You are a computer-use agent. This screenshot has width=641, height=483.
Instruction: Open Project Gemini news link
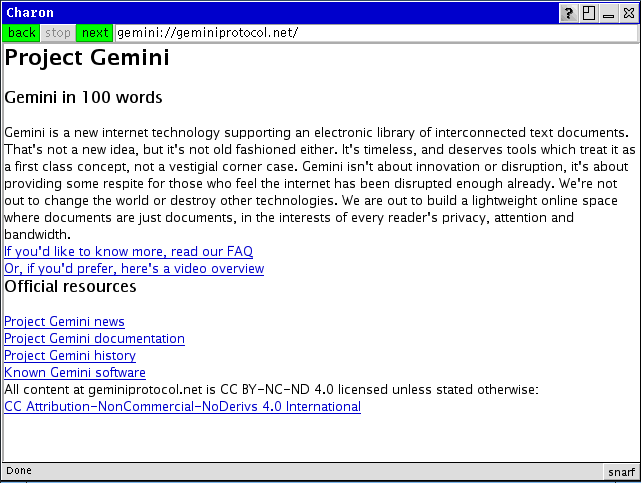(64, 322)
